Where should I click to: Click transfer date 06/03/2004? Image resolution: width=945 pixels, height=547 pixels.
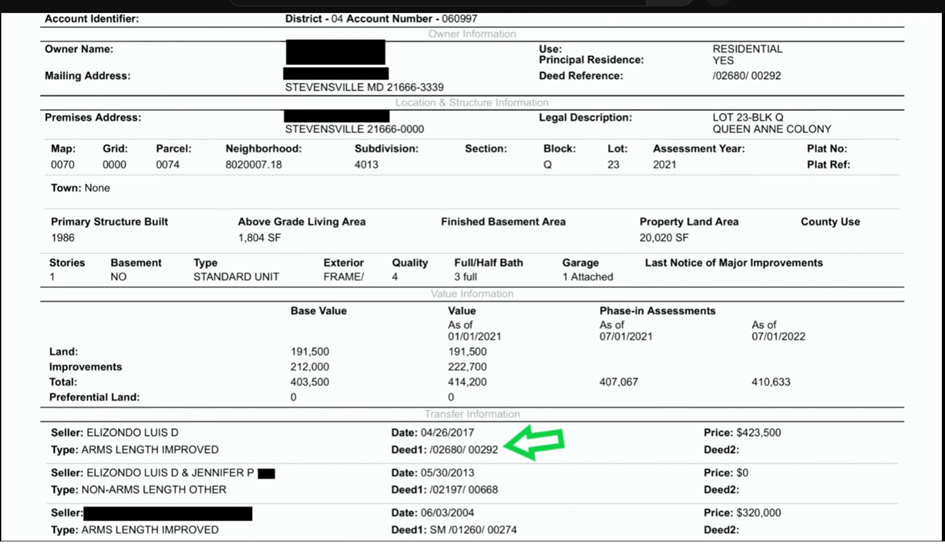(x=447, y=513)
